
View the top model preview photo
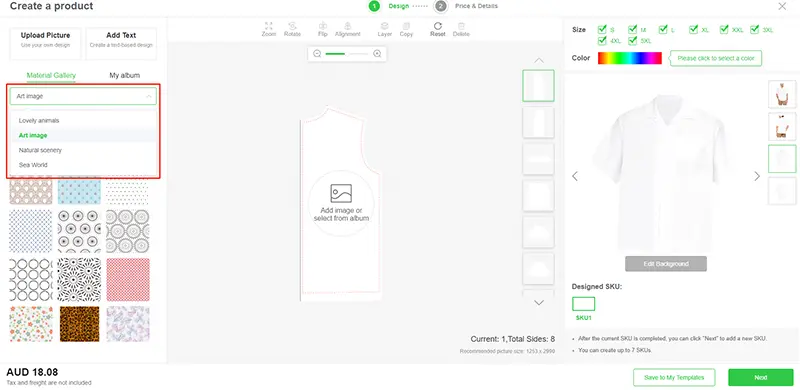782,94
